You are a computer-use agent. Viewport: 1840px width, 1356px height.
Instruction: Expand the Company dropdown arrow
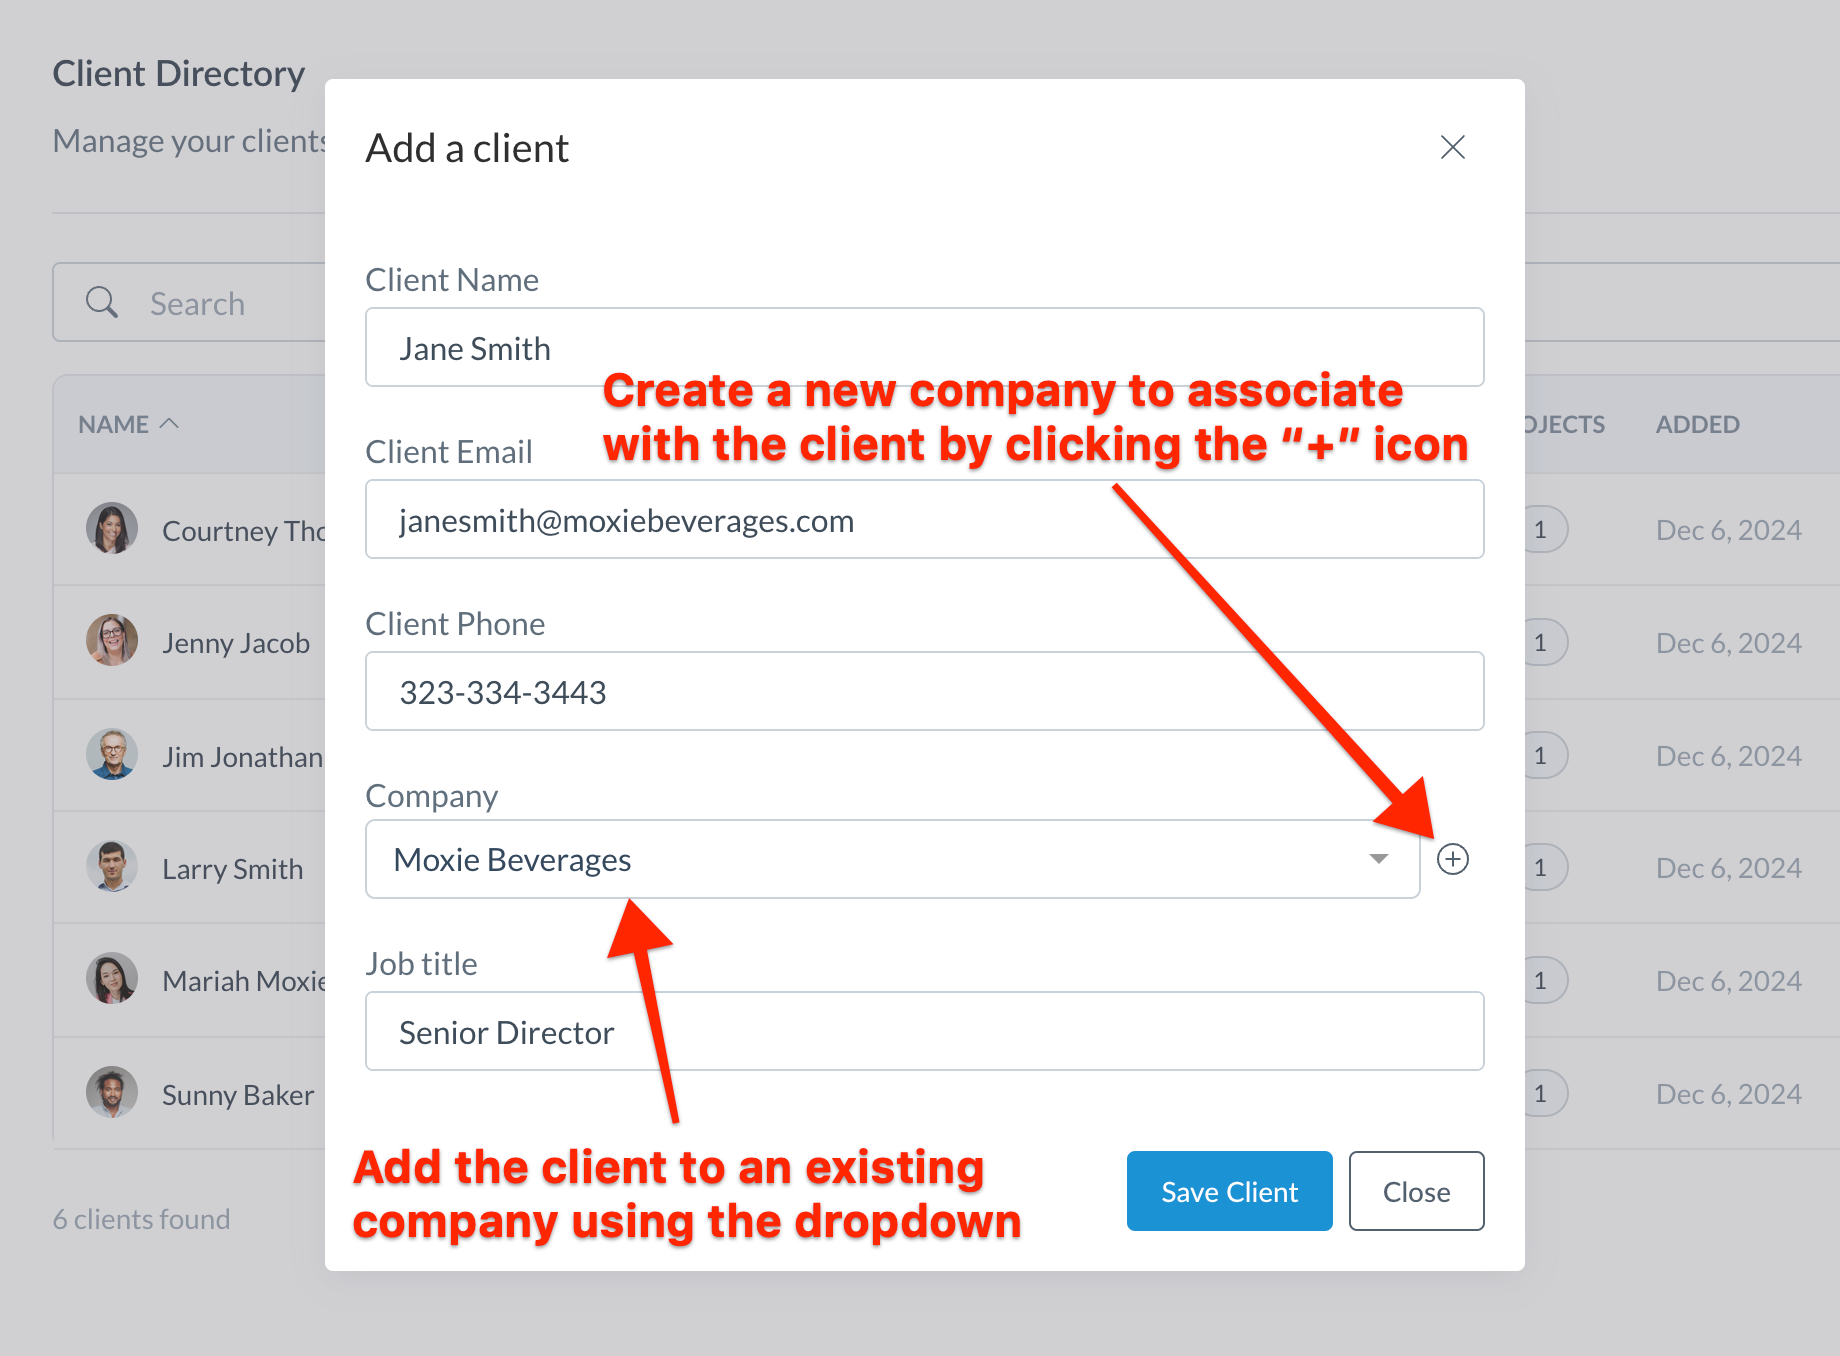pyautogui.click(x=1378, y=859)
